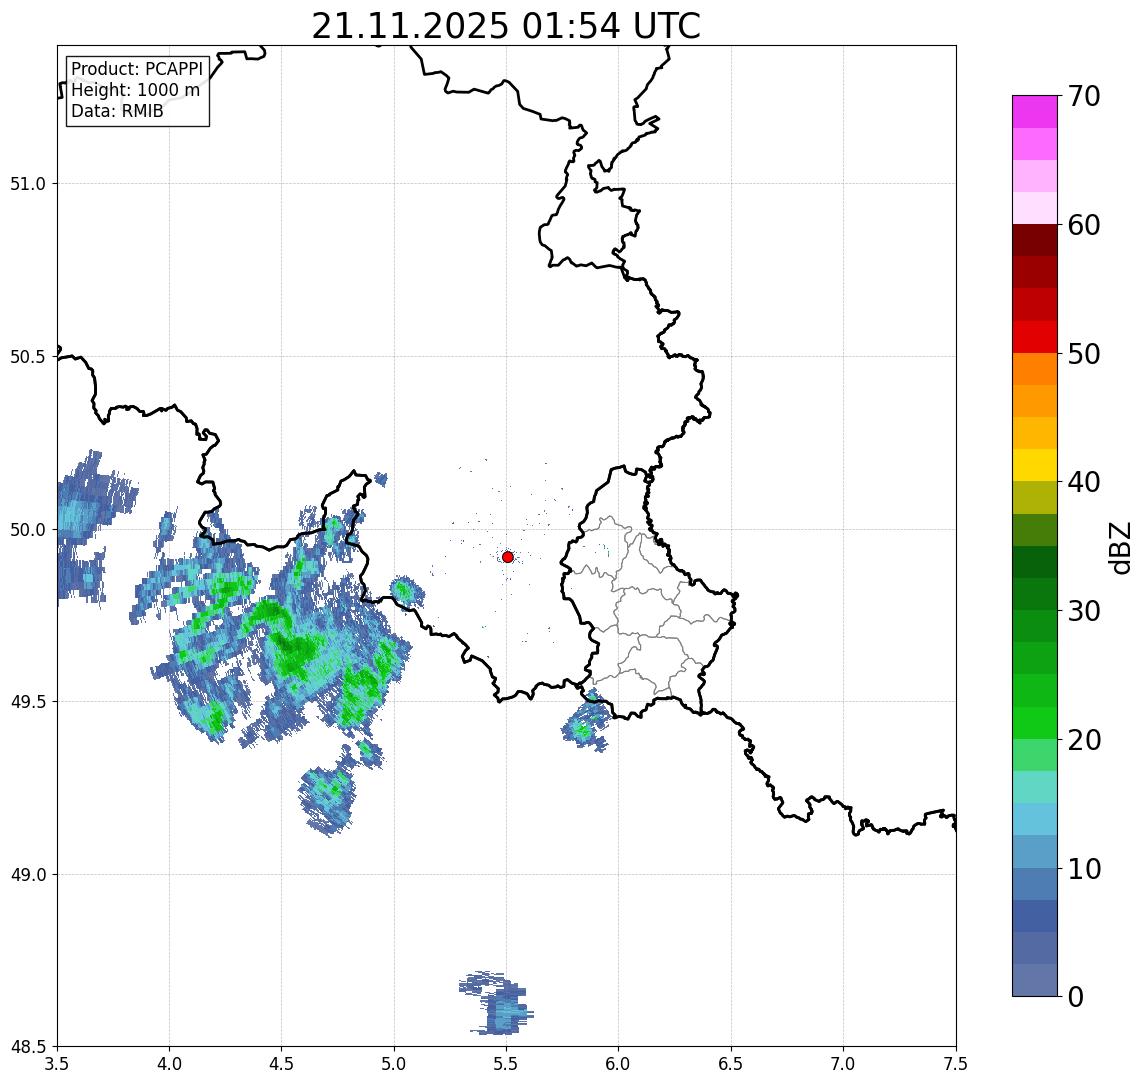
Task: Click the longitude axis label 4.0
Action: click(169, 1064)
